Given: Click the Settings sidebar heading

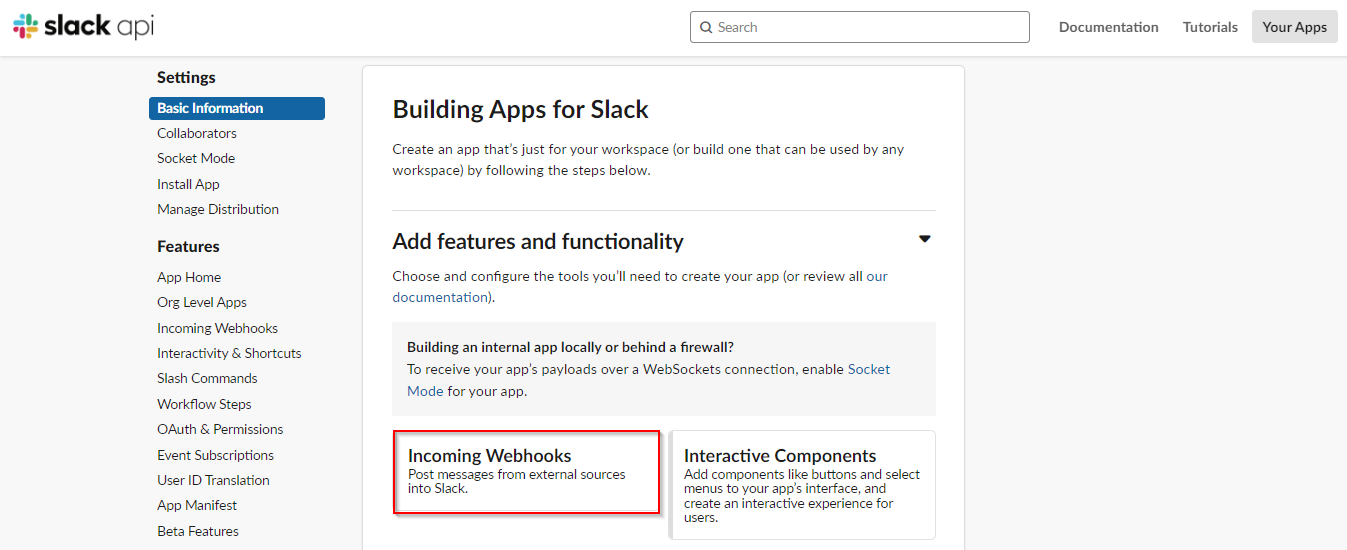Looking at the screenshot, I should [x=186, y=77].
